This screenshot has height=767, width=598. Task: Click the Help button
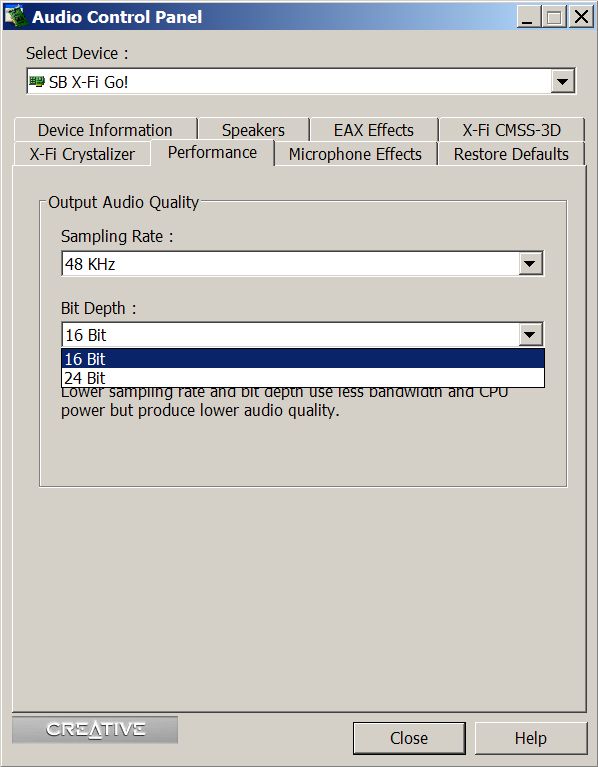(531, 738)
